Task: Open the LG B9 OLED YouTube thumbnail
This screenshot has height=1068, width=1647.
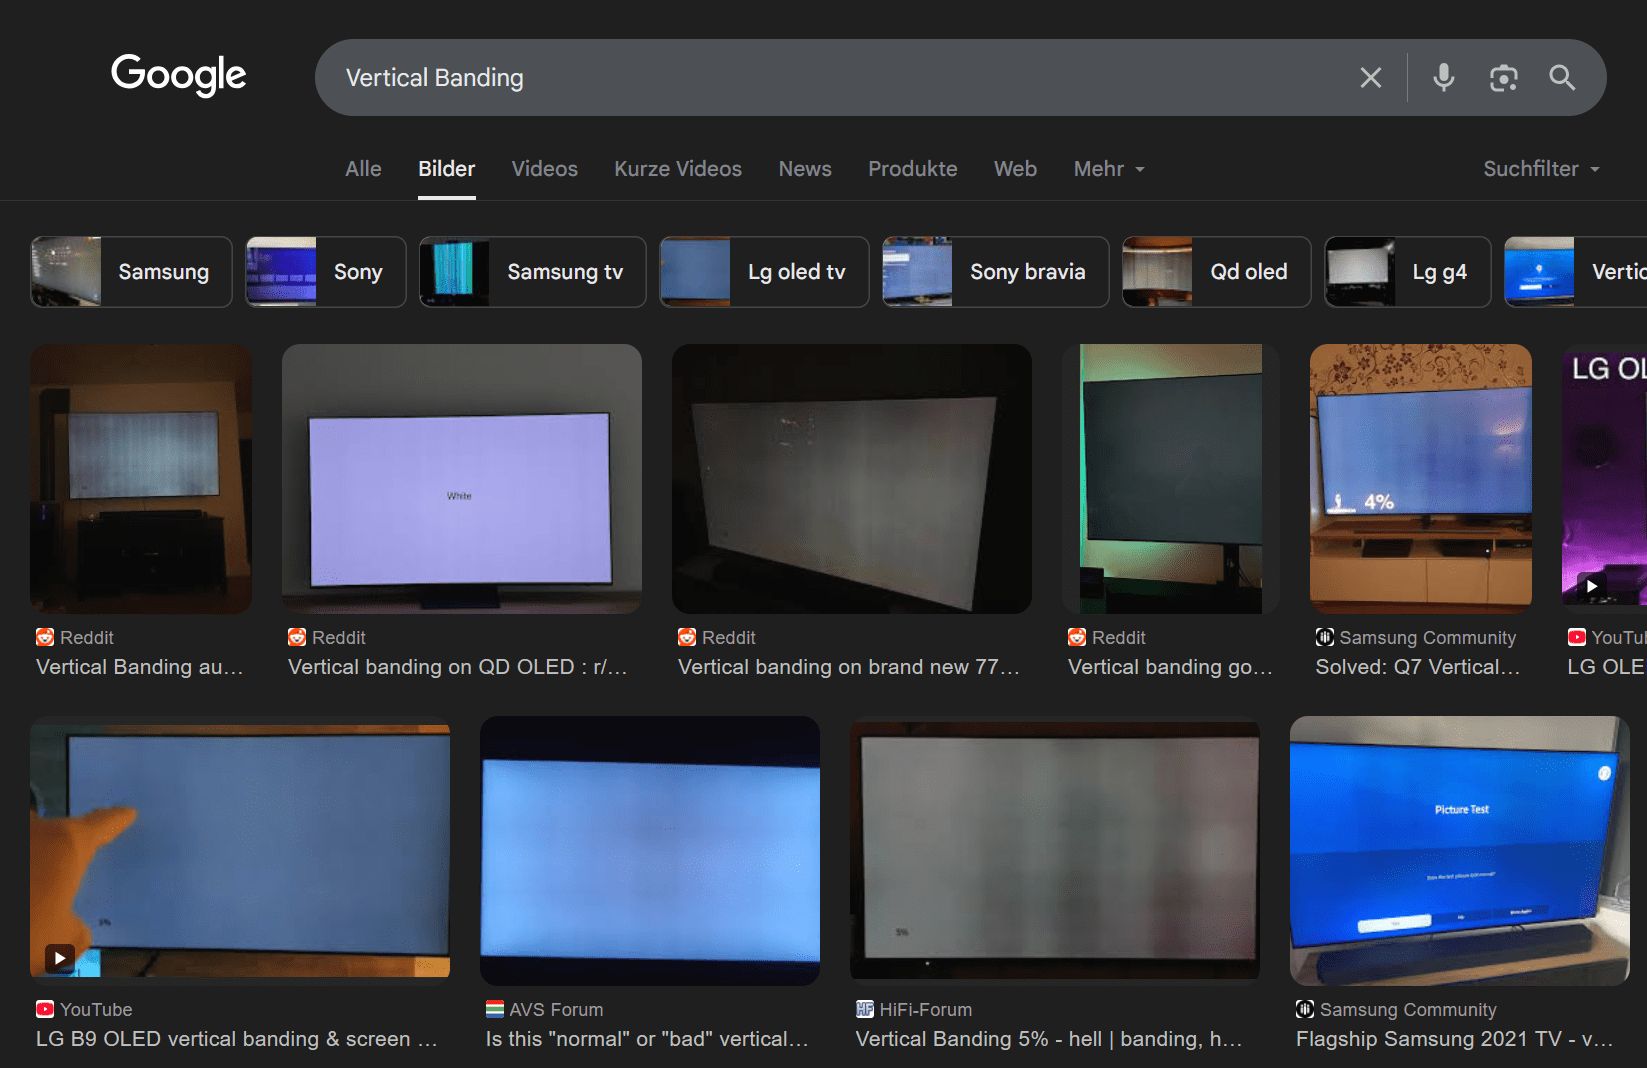Action: click(x=240, y=851)
